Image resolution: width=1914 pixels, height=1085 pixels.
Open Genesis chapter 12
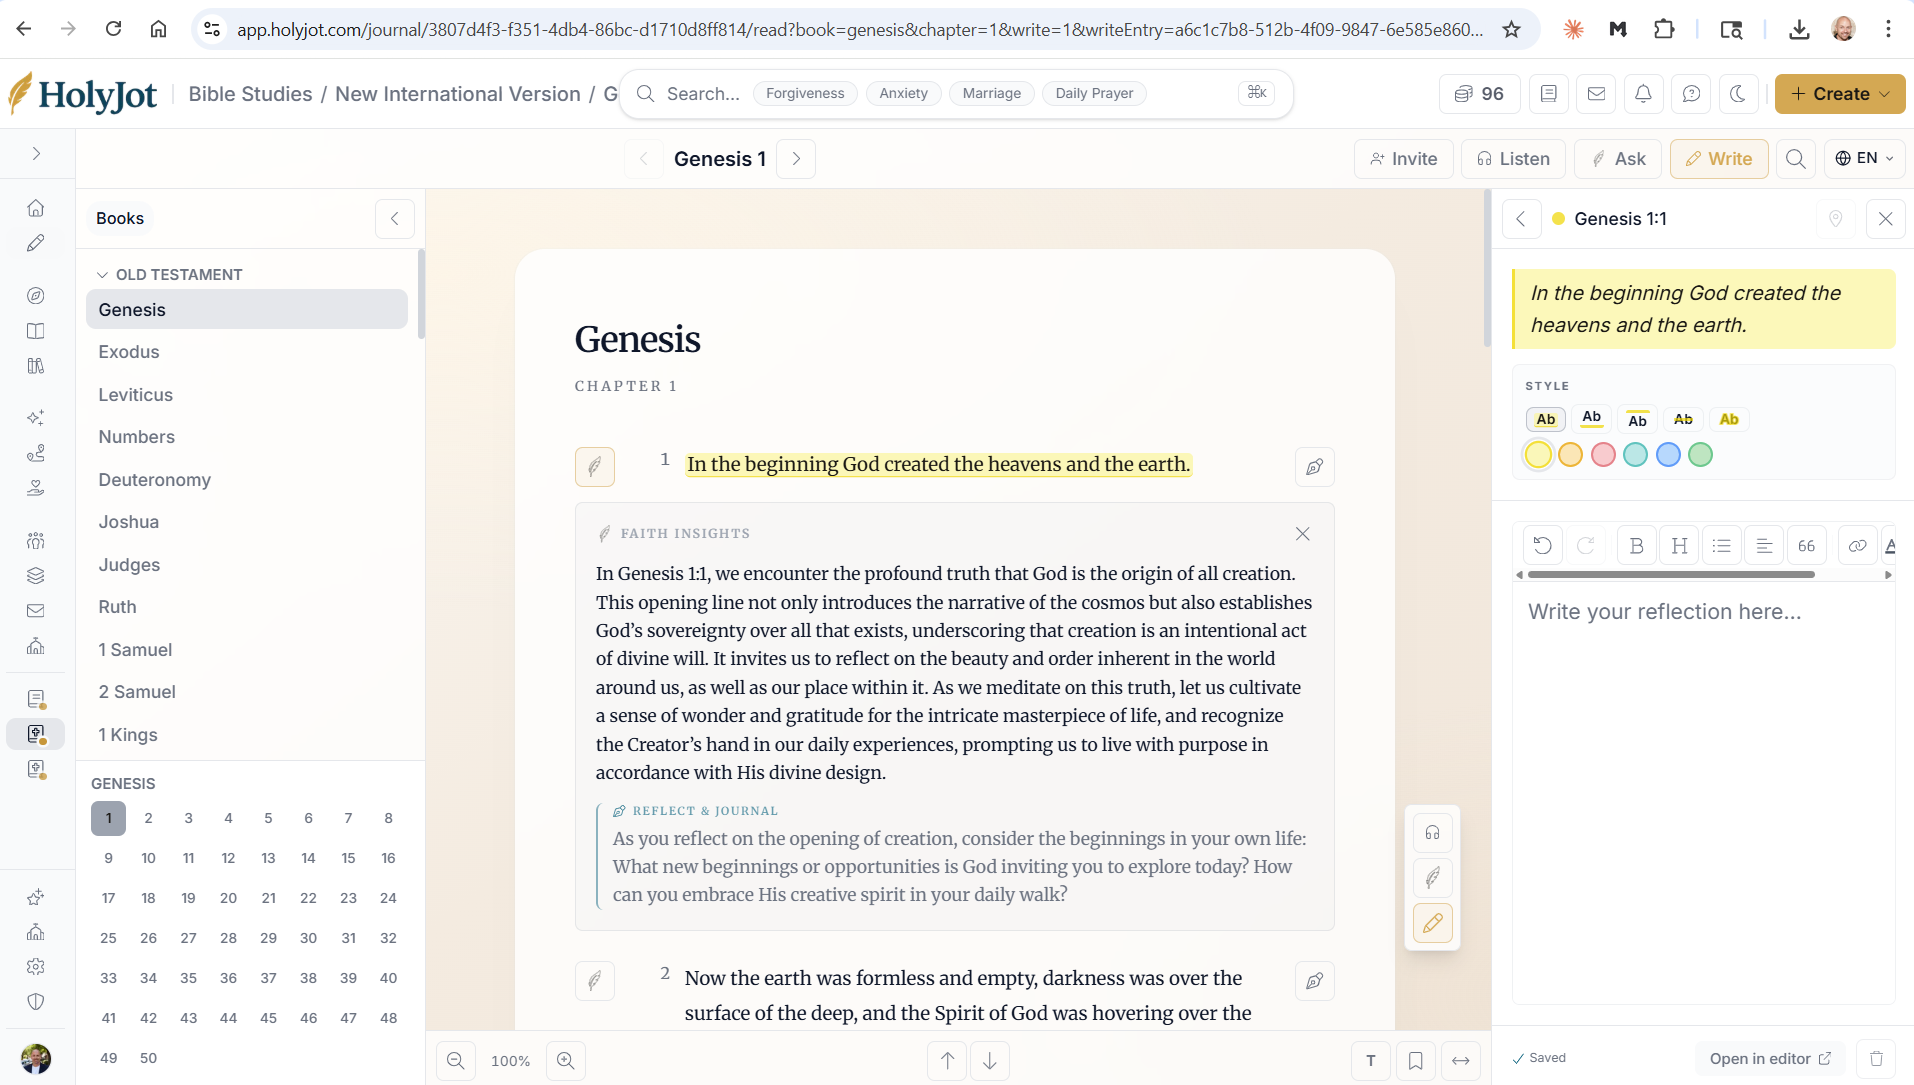(228, 858)
